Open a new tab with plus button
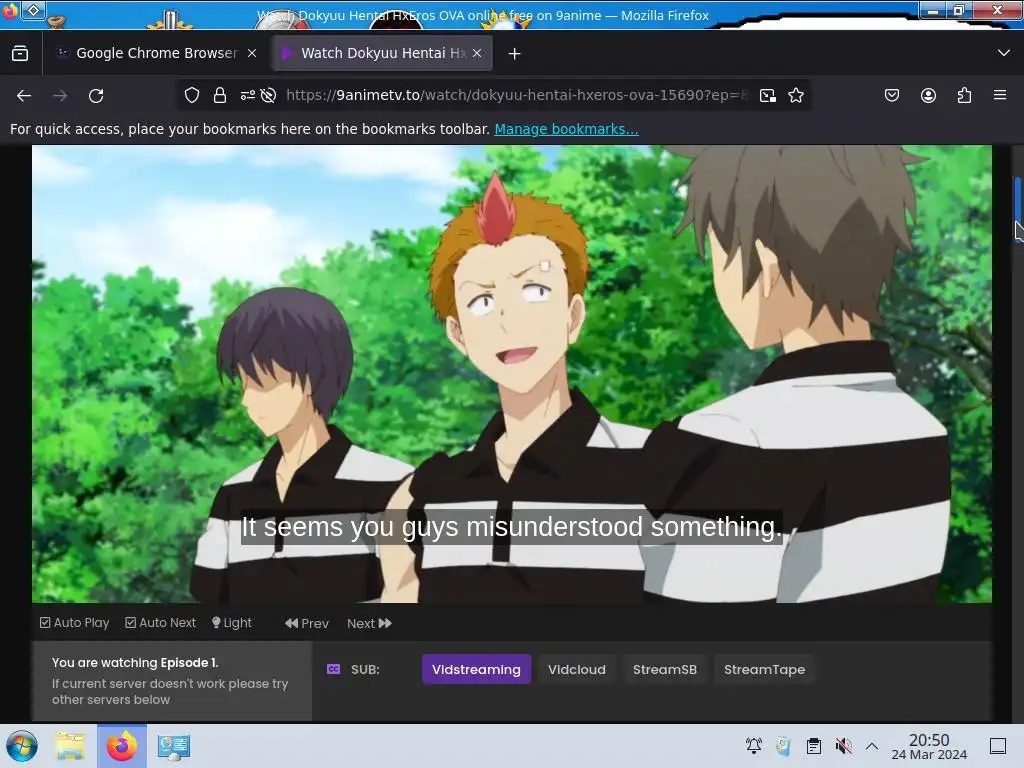The width and height of the screenshot is (1024, 768). pos(515,54)
